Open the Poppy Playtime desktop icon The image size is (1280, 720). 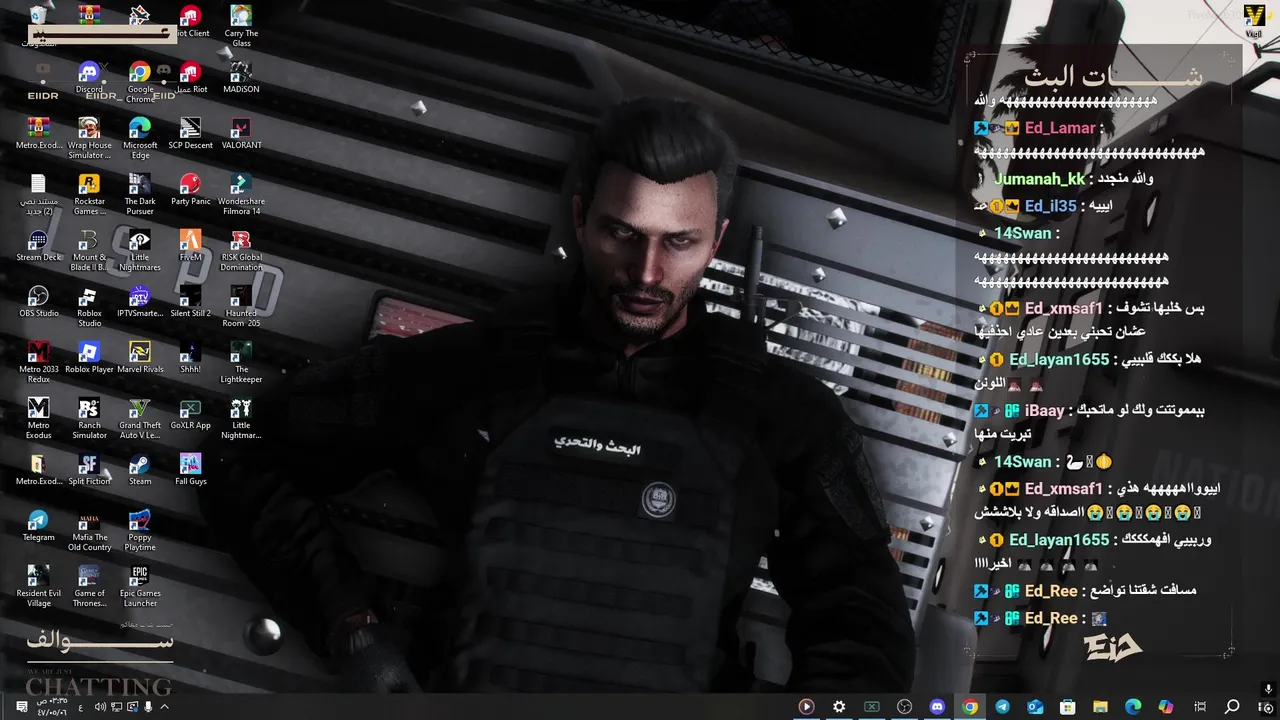140,530
